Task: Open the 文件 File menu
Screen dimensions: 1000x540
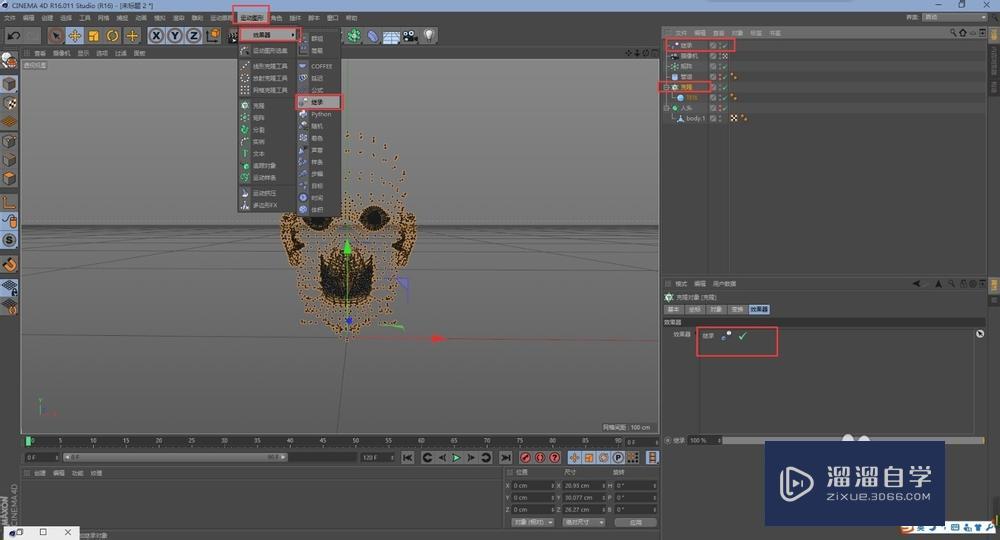Action: [x=10, y=18]
